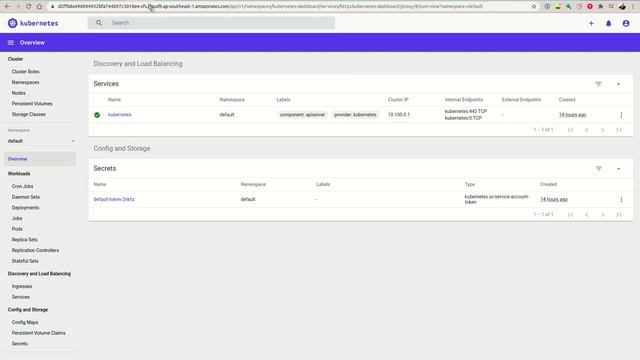Filter the Secrets table
Image resolution: width=640 pixels, height=360 pixels.
(x=598, y=169)
